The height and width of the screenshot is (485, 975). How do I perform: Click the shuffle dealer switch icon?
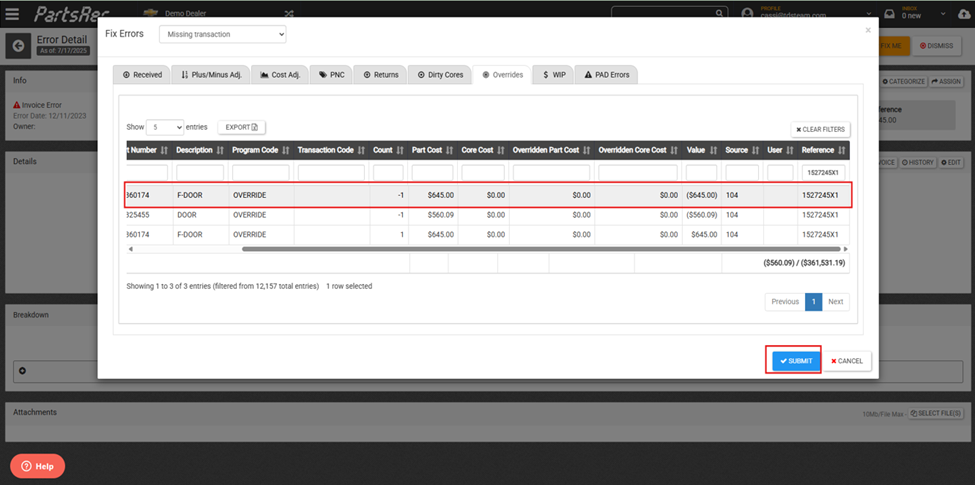click(289, 13)
